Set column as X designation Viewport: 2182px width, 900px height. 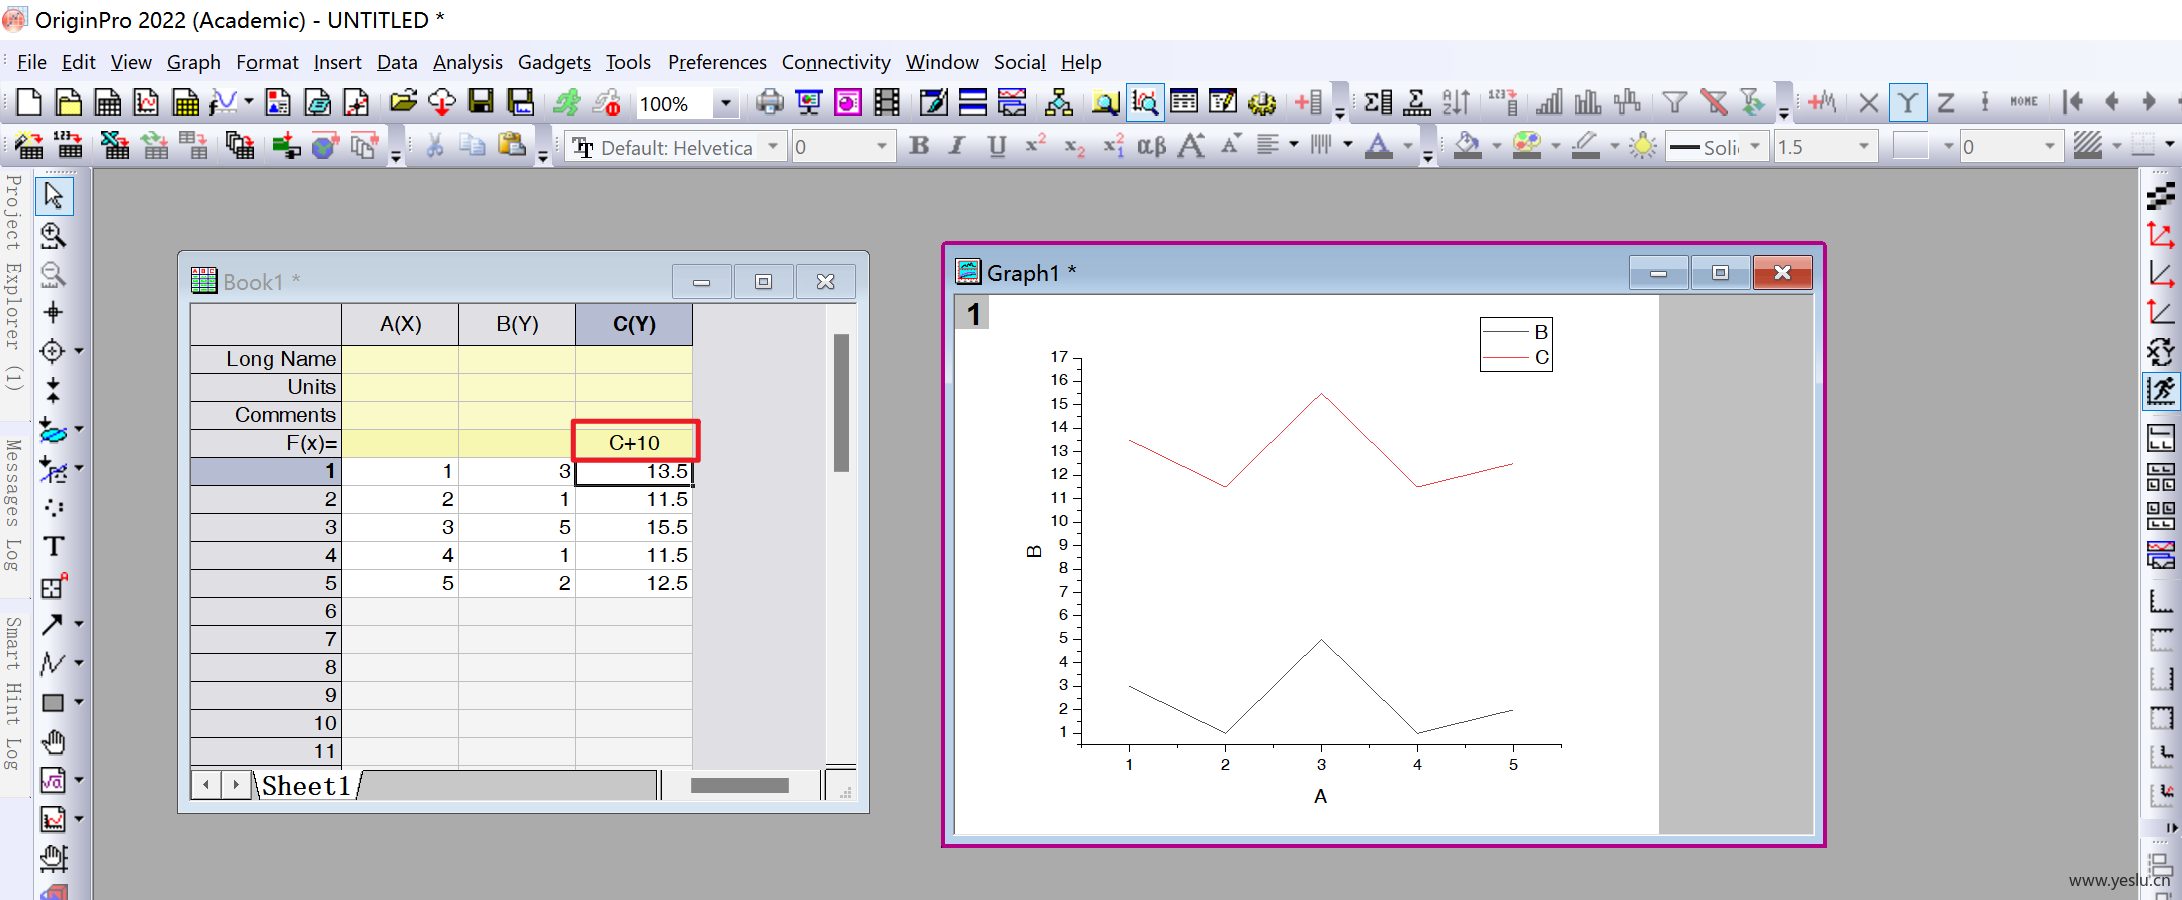tap(1868, 102)
